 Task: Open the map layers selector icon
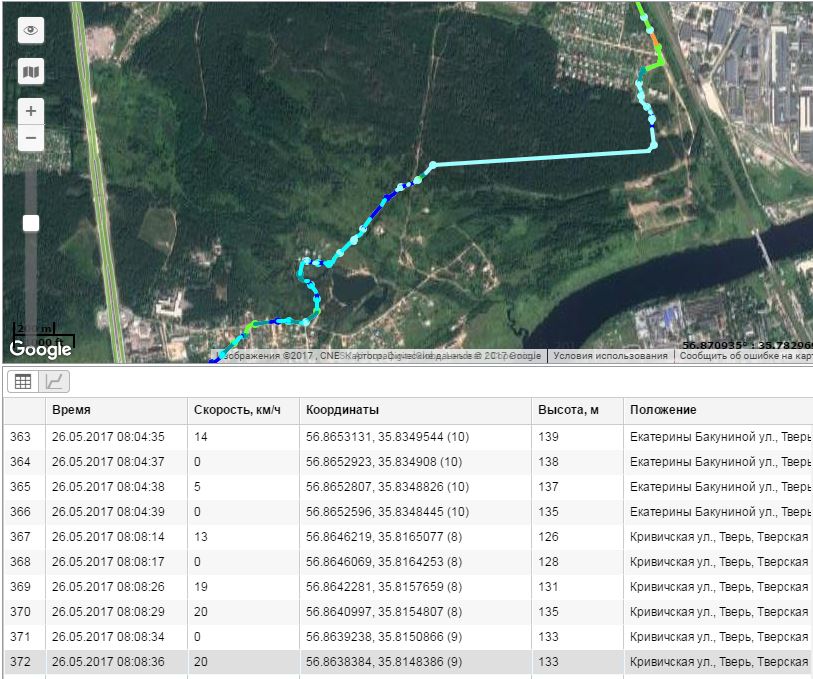pos(31,72)
